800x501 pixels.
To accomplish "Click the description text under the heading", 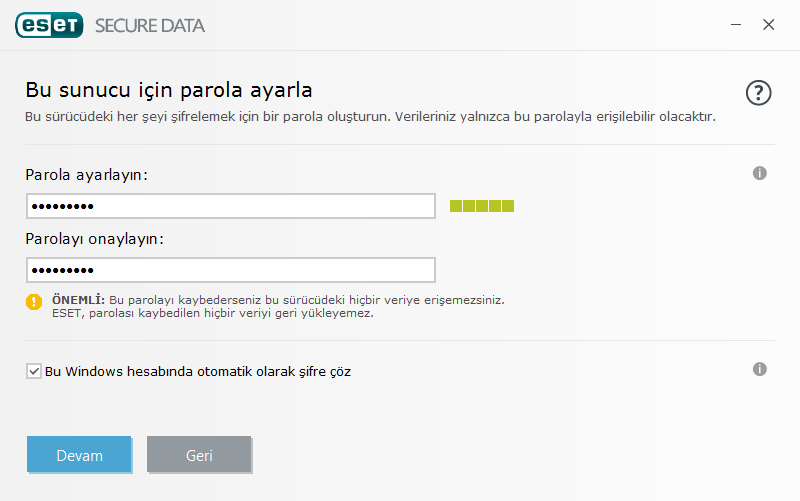I will [x=370, y=117].
